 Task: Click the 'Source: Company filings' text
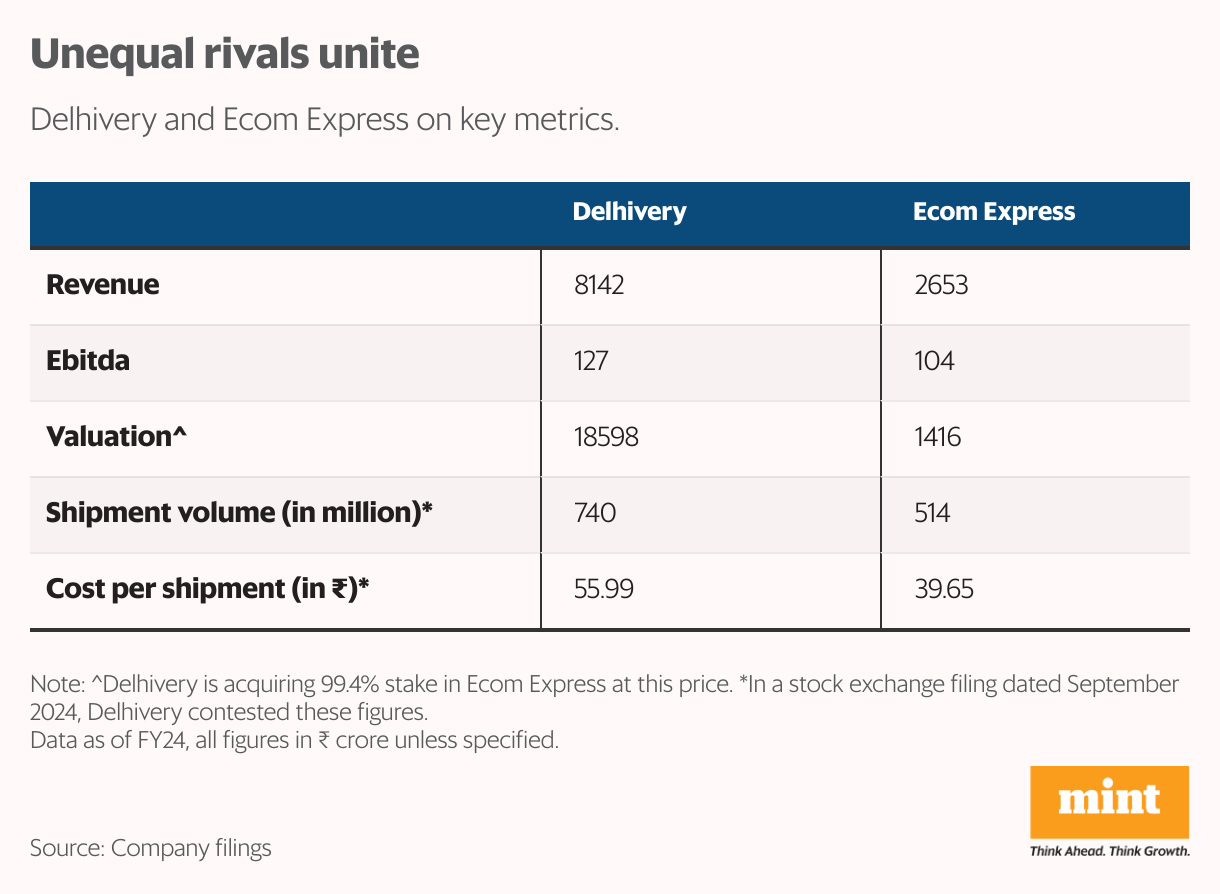point(151,849)
